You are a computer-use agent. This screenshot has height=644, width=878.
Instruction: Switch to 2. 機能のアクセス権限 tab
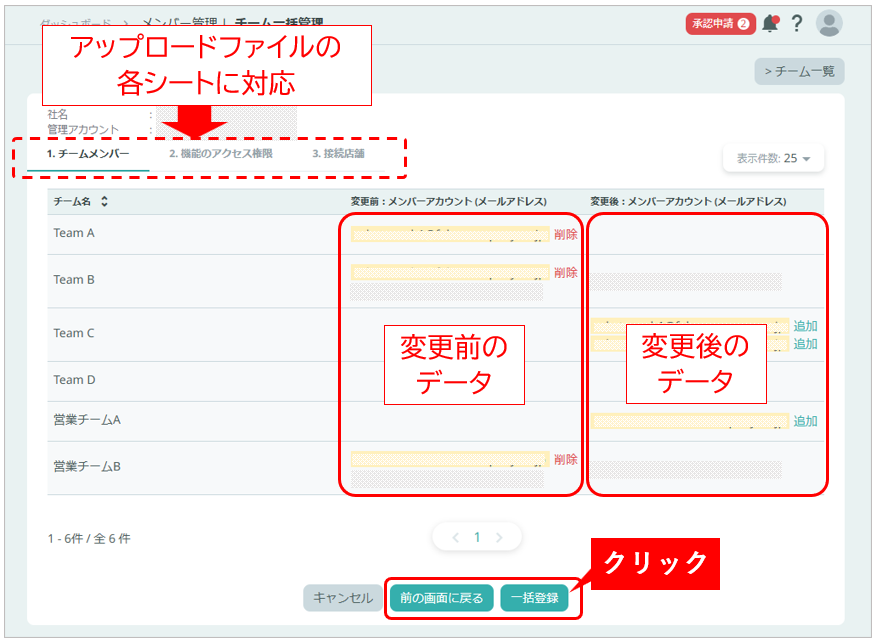point(221,154)
